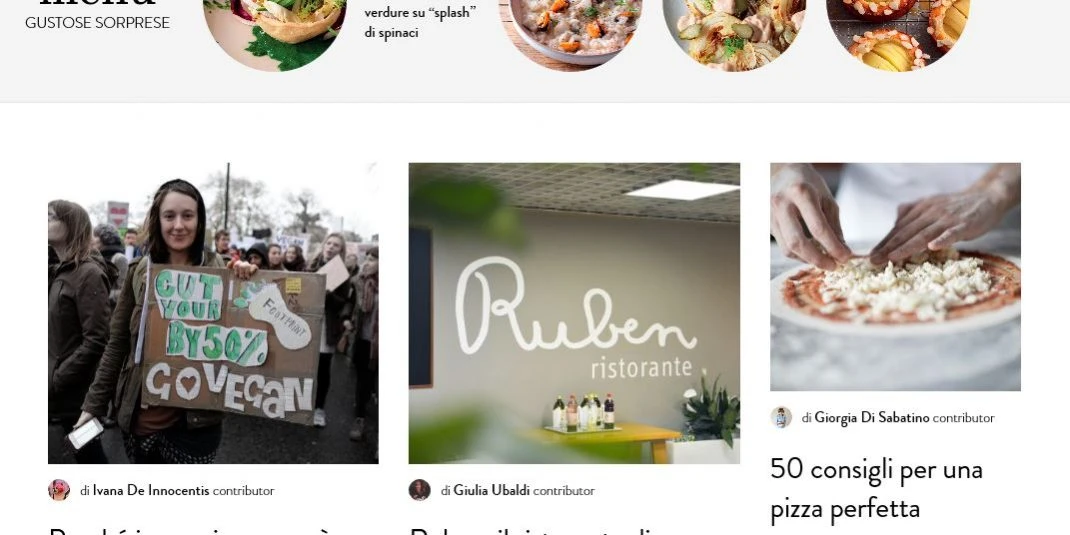
Task: Open the headline below the Ruben image
Action: (x=532, y=530)
